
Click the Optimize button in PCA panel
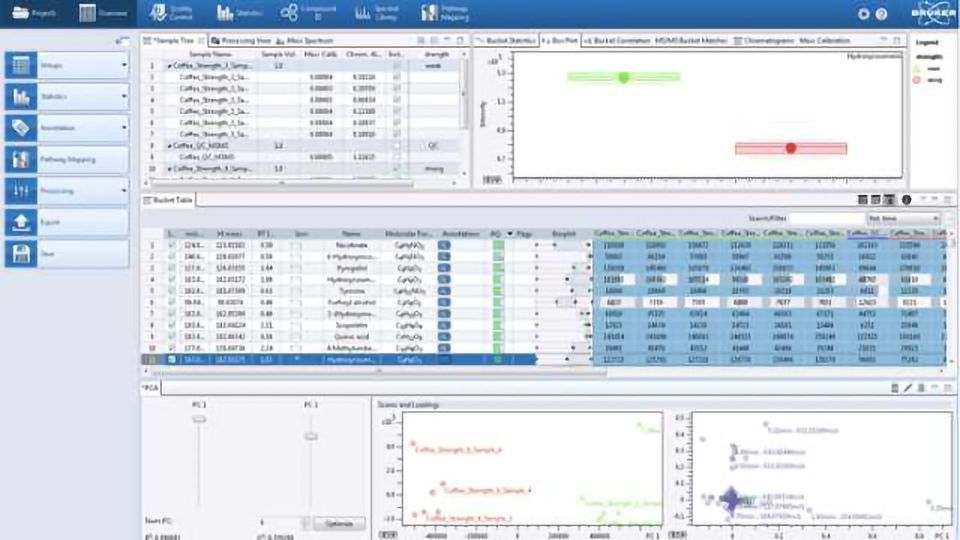point(339,523)
